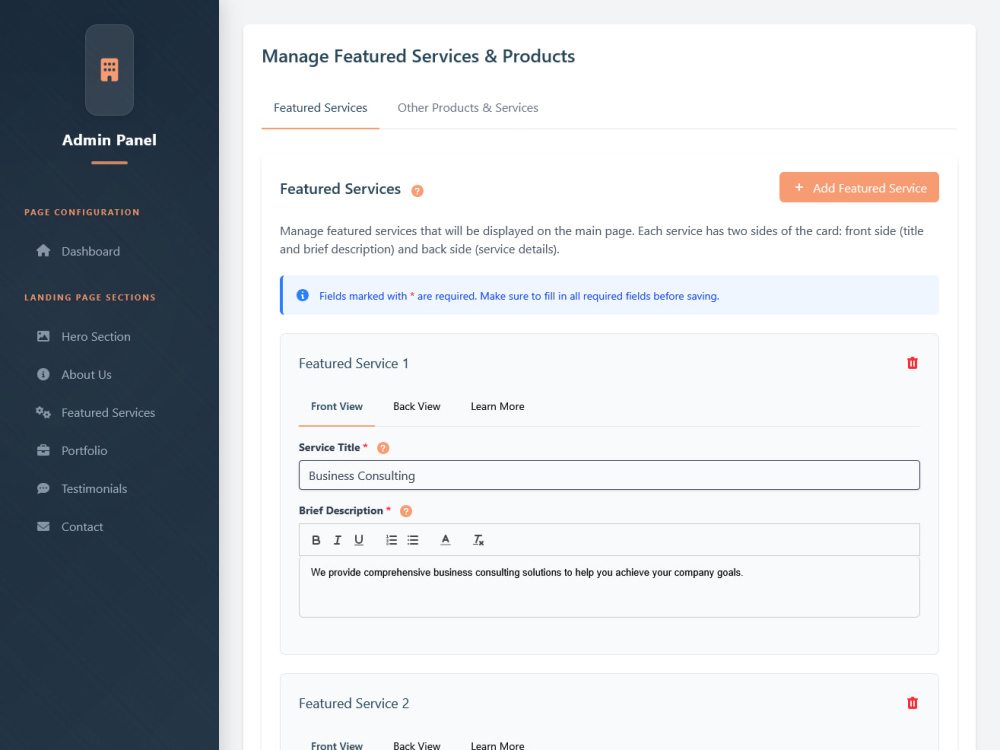This screenshot has height=750, width=1000.
Task: Go to About Us section
Action: tap(86, 375)
